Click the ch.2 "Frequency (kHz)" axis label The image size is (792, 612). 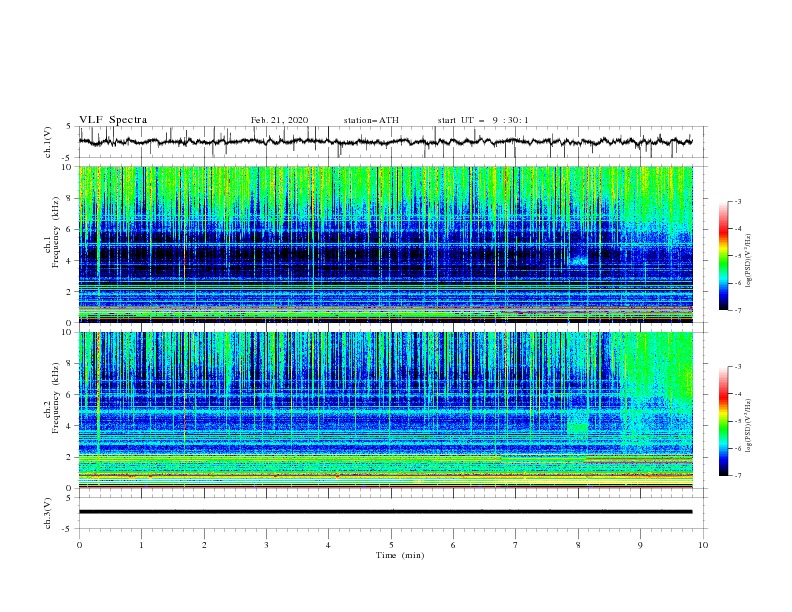[56, 398]
